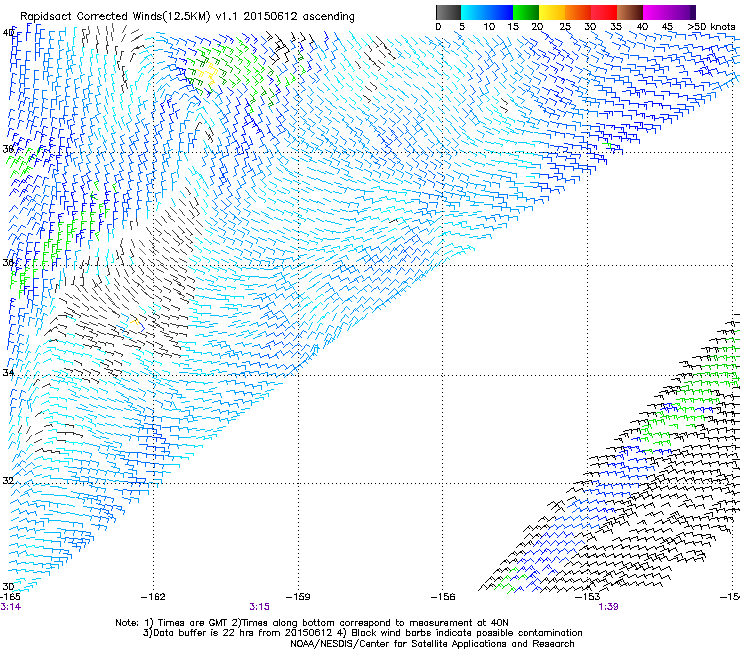
Task: Click the legend scale label "15"
Action: coord(513,27)
